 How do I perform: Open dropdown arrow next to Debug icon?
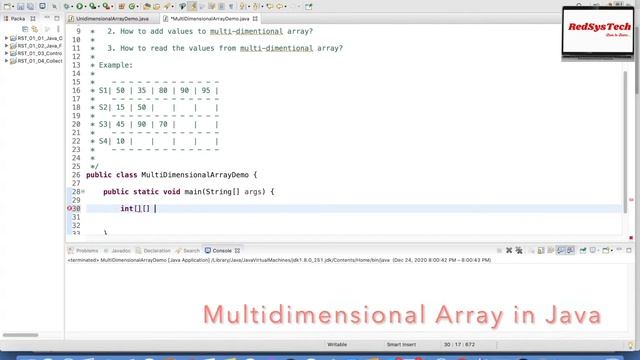click(72, 7)
